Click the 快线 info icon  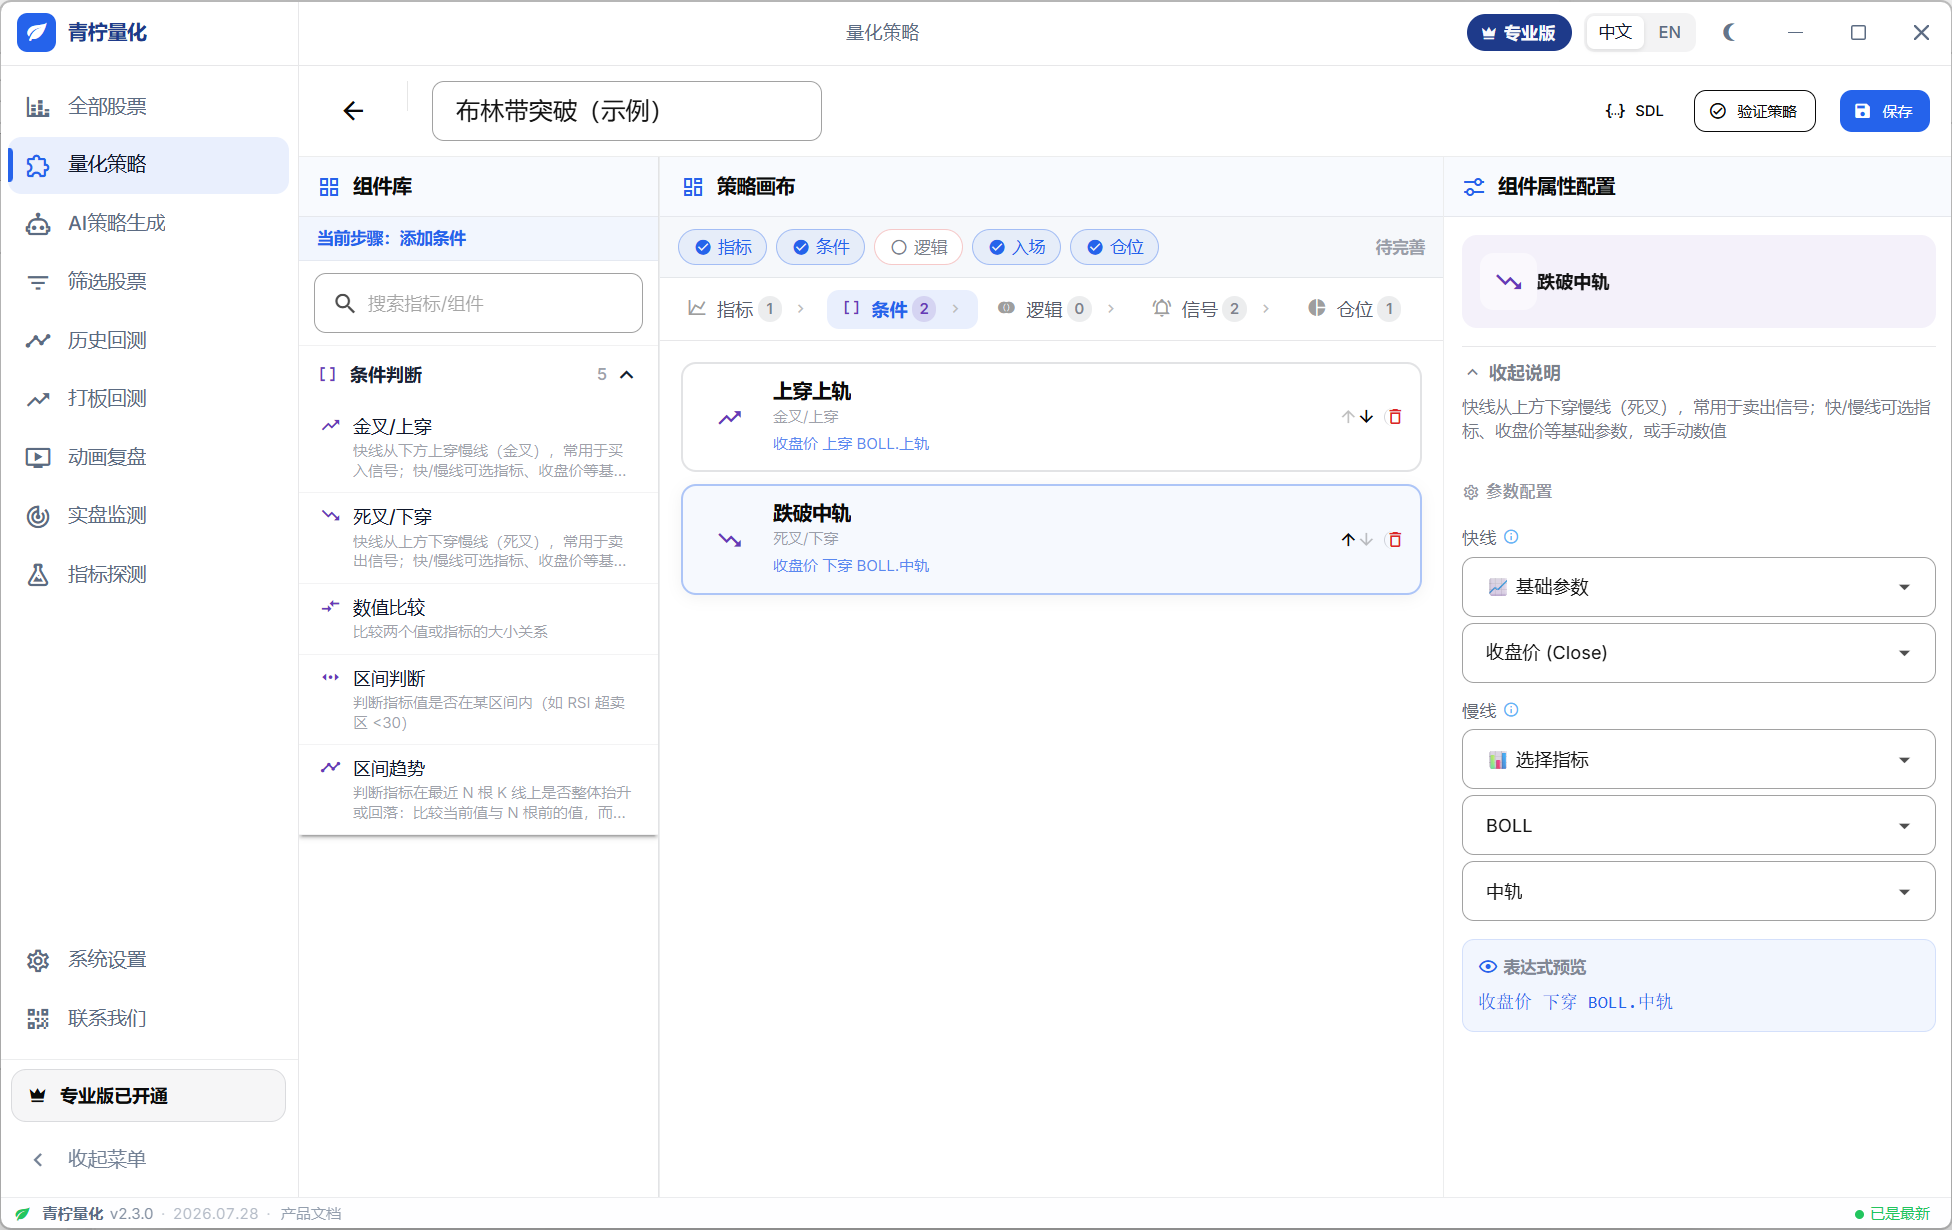click(x=1511, y=537)
